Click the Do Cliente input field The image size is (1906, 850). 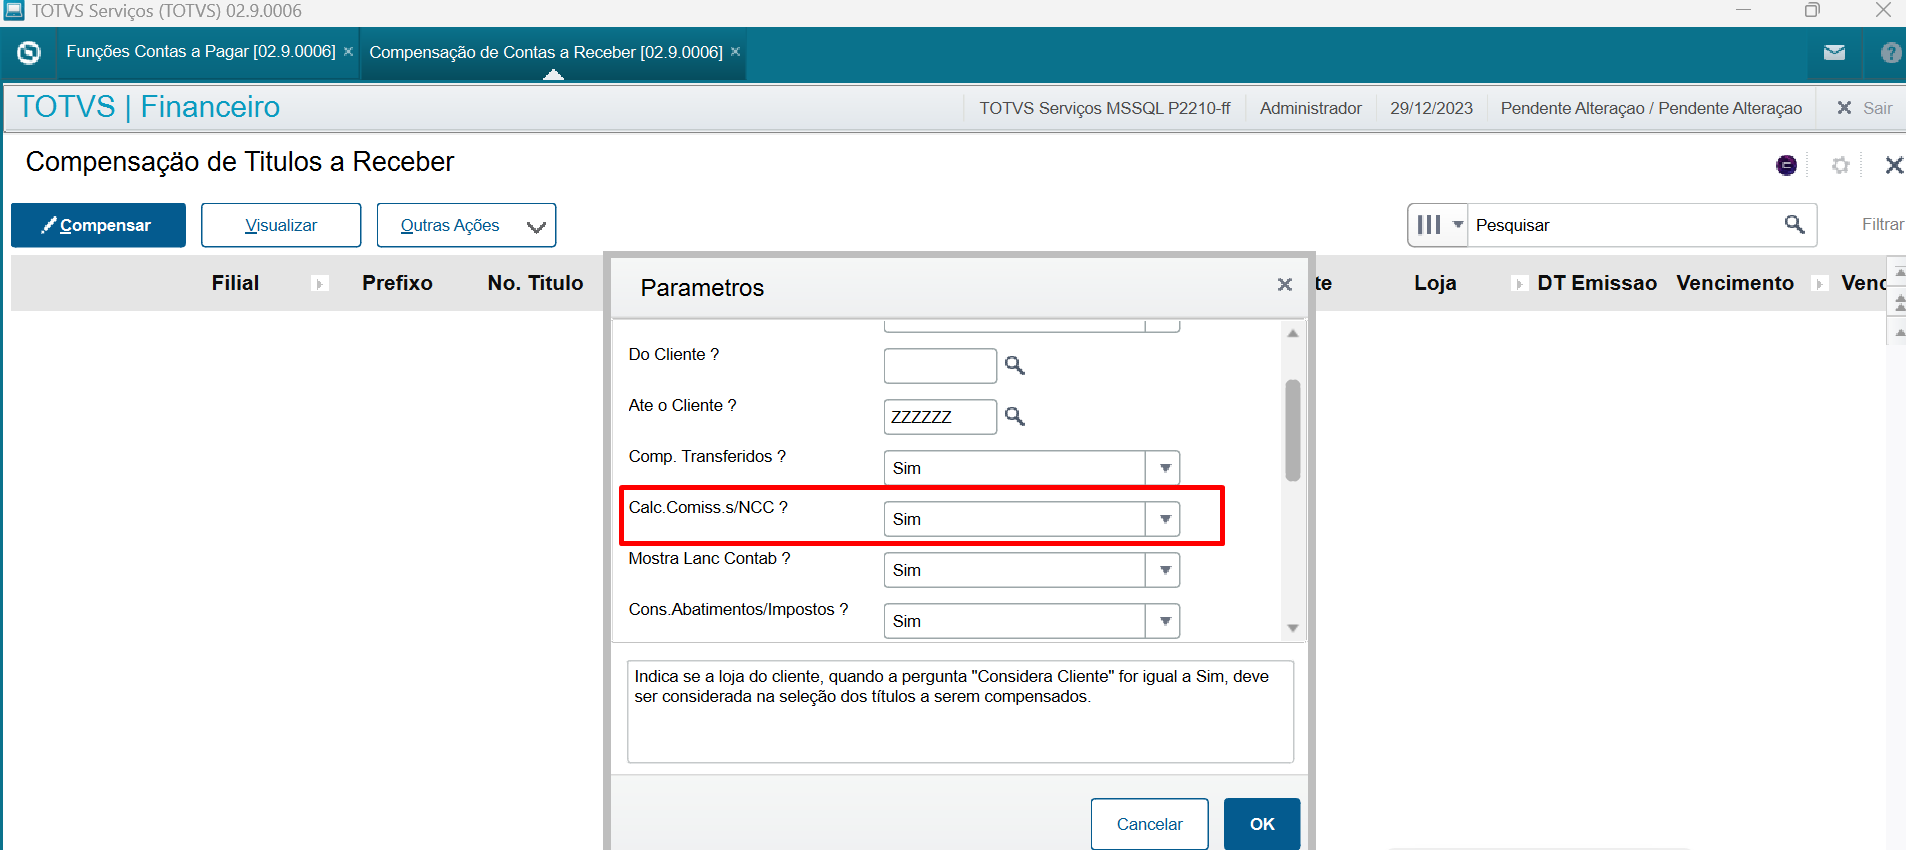[940, 366]
